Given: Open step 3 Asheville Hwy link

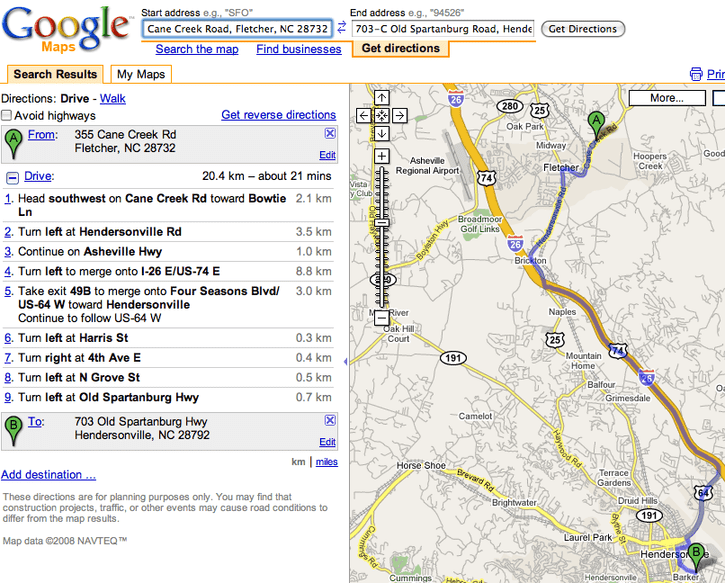Looking at the screenshot, I should point(8,252).
